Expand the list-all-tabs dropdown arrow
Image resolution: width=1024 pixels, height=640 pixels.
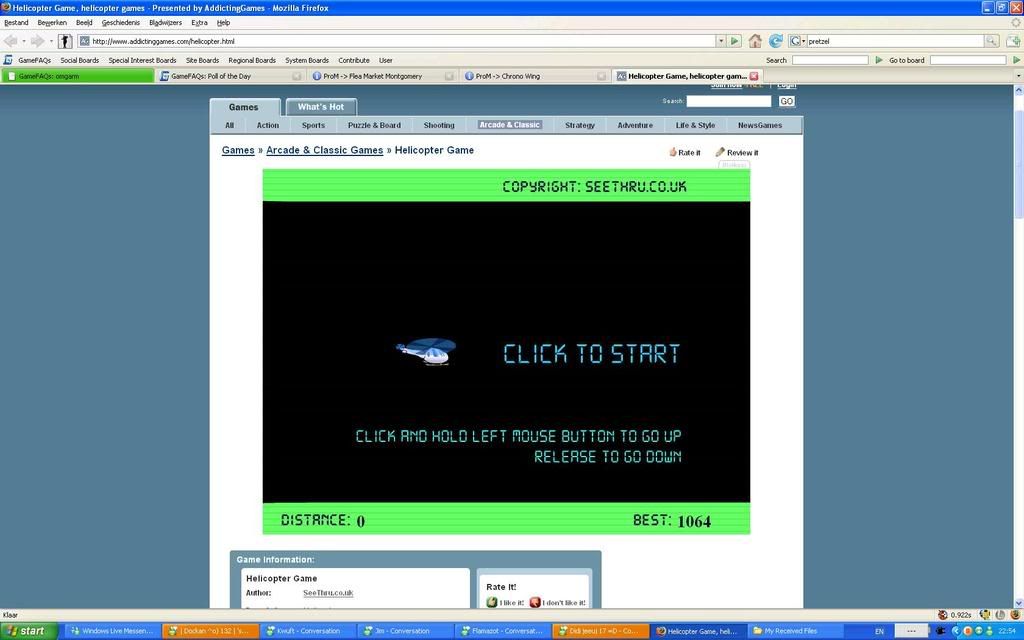1018,76
